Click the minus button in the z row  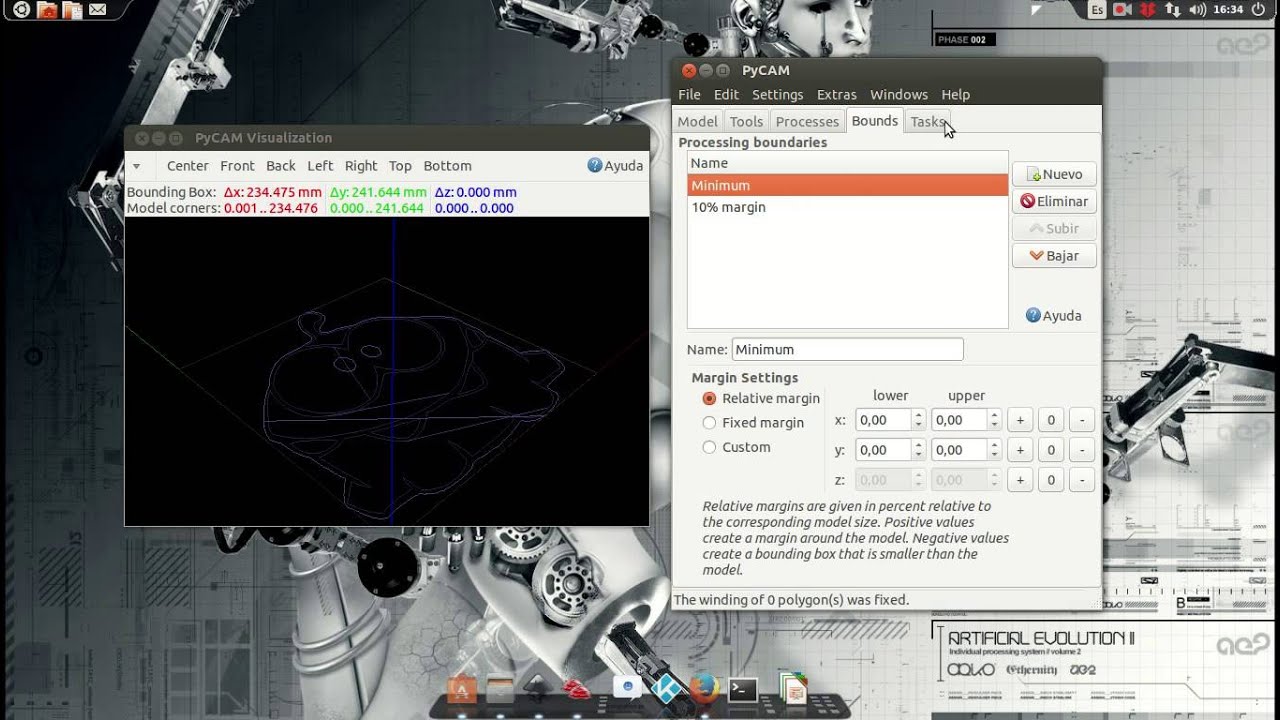point(1081,480)
